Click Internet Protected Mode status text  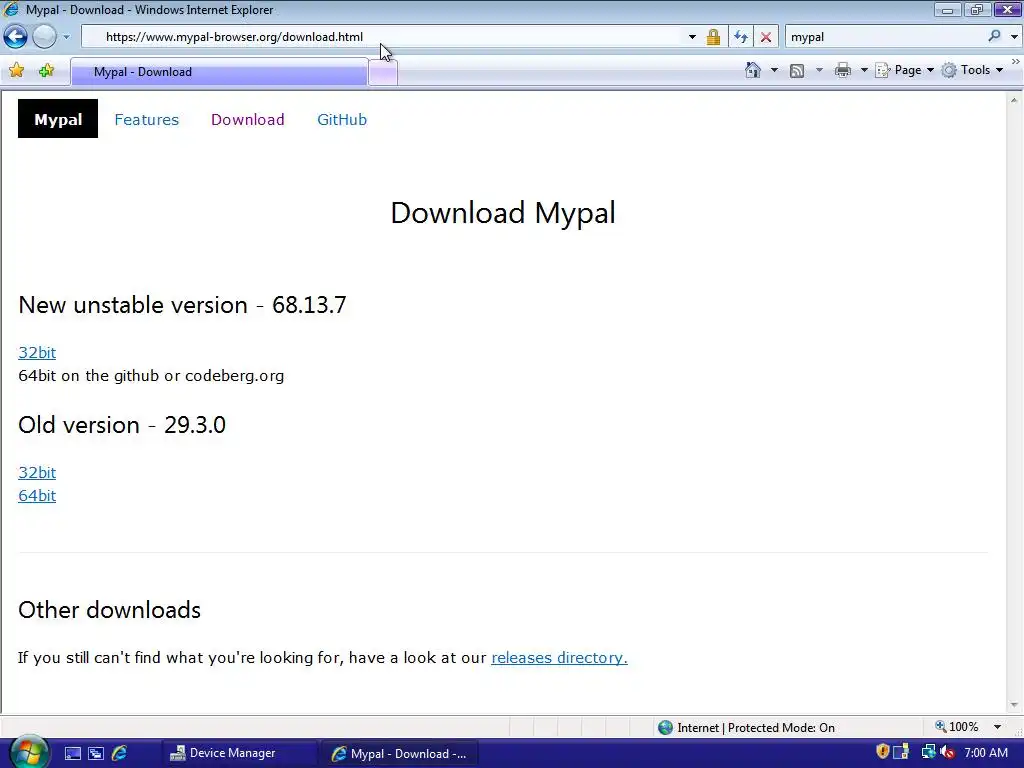pos(756,728)
